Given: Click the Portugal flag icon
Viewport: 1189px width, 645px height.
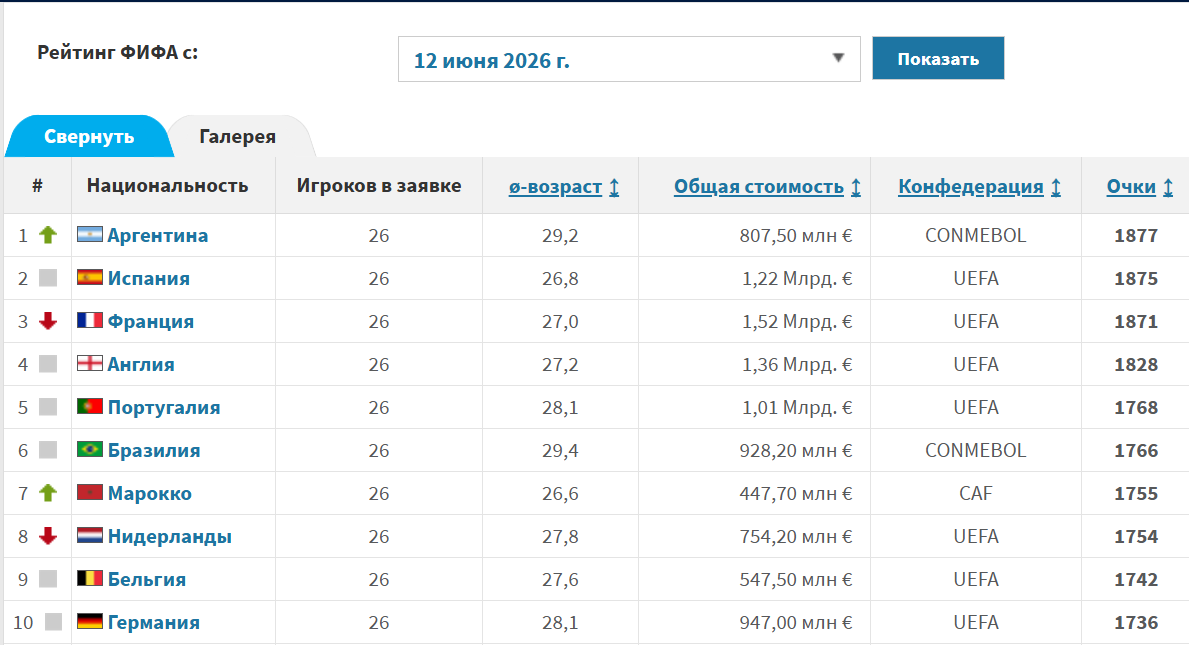Looking at the screenshot, I should coord(89,407).
